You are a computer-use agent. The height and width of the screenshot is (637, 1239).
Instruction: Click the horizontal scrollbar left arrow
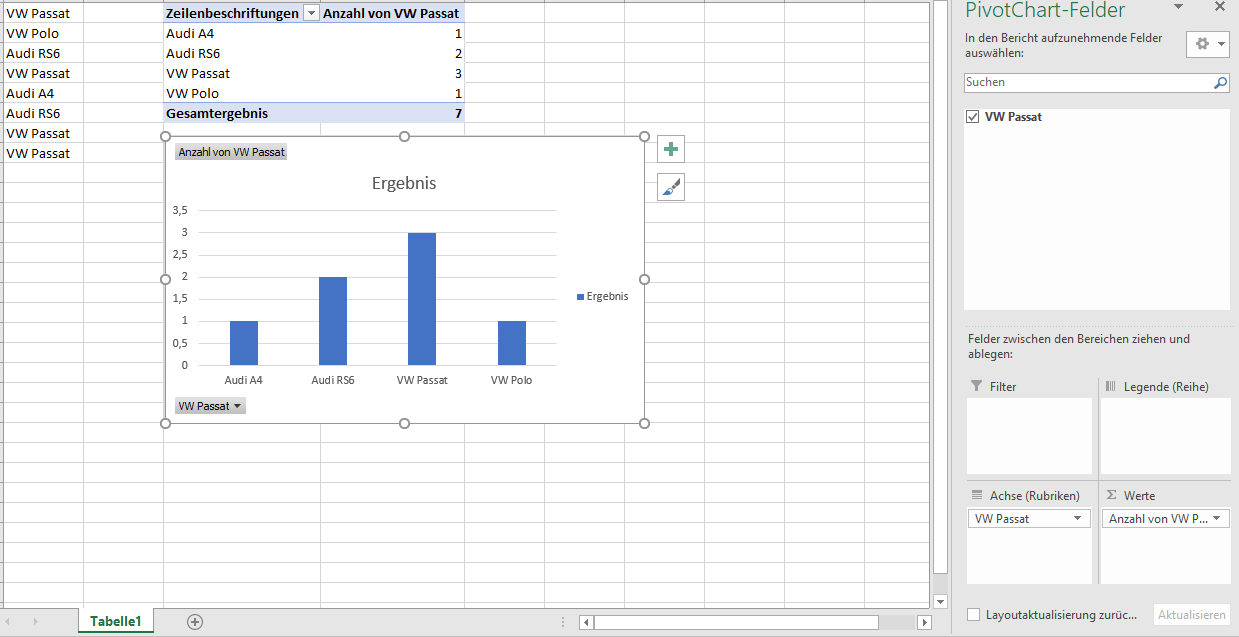click(x=586, y=622)
